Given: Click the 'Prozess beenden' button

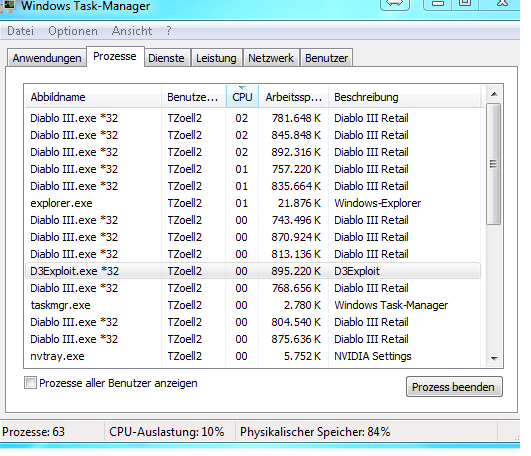Looking at the screenshot, I should tap(454, 387).
